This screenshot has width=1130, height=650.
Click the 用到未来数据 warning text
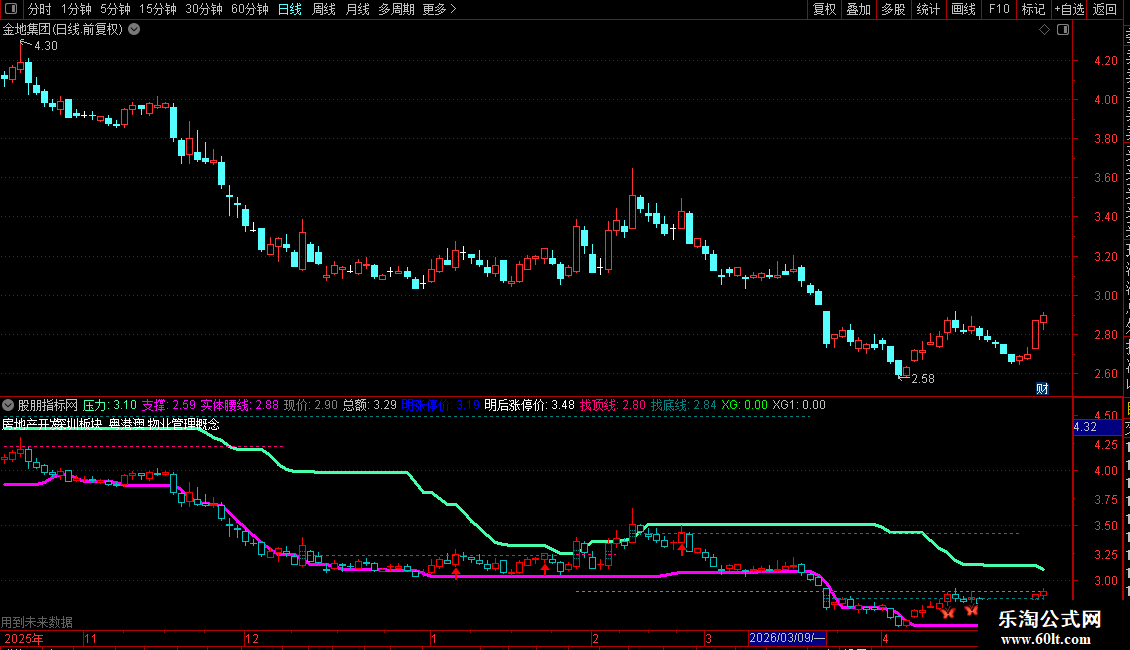click(37, 622)
